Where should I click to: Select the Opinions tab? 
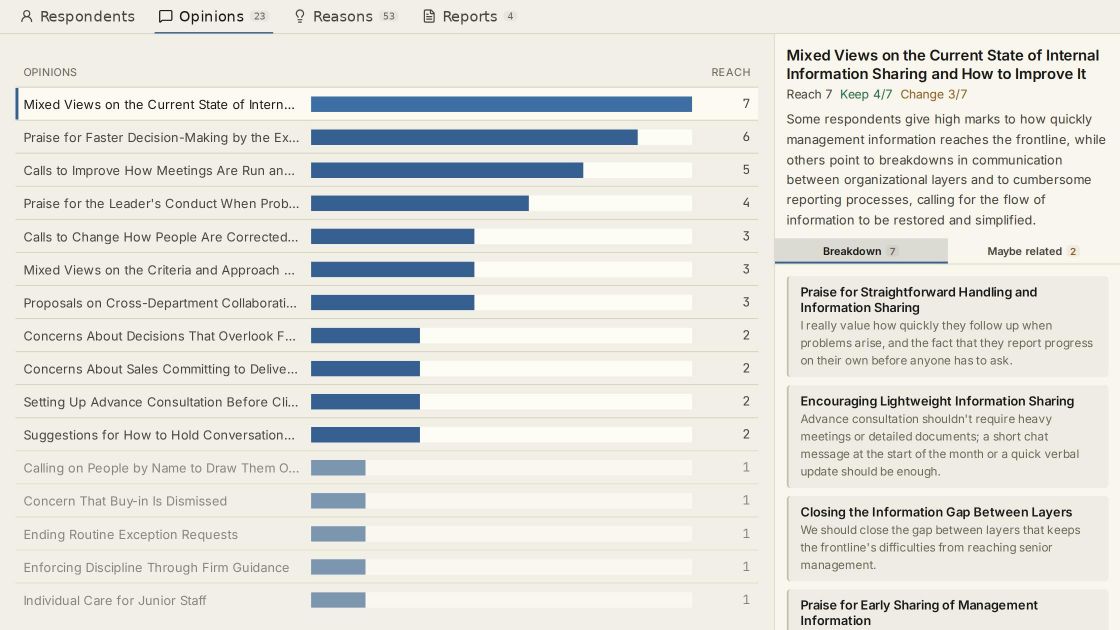[x=214, y=16]
